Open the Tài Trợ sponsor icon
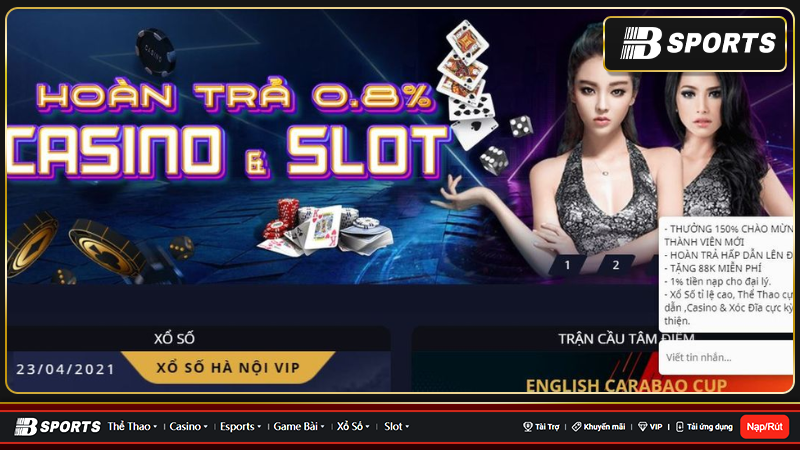This screenshot has width=800, height=450. tap(528, 427)
